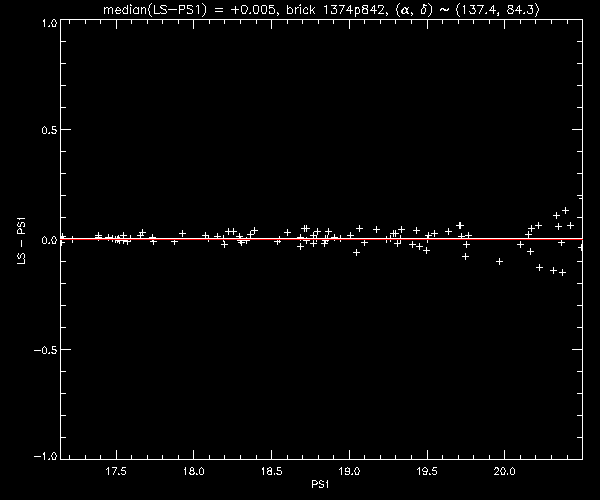600x500 pixels.
Task: Click the y-axis tick label 0.5
Action: (x=49, y=130)
